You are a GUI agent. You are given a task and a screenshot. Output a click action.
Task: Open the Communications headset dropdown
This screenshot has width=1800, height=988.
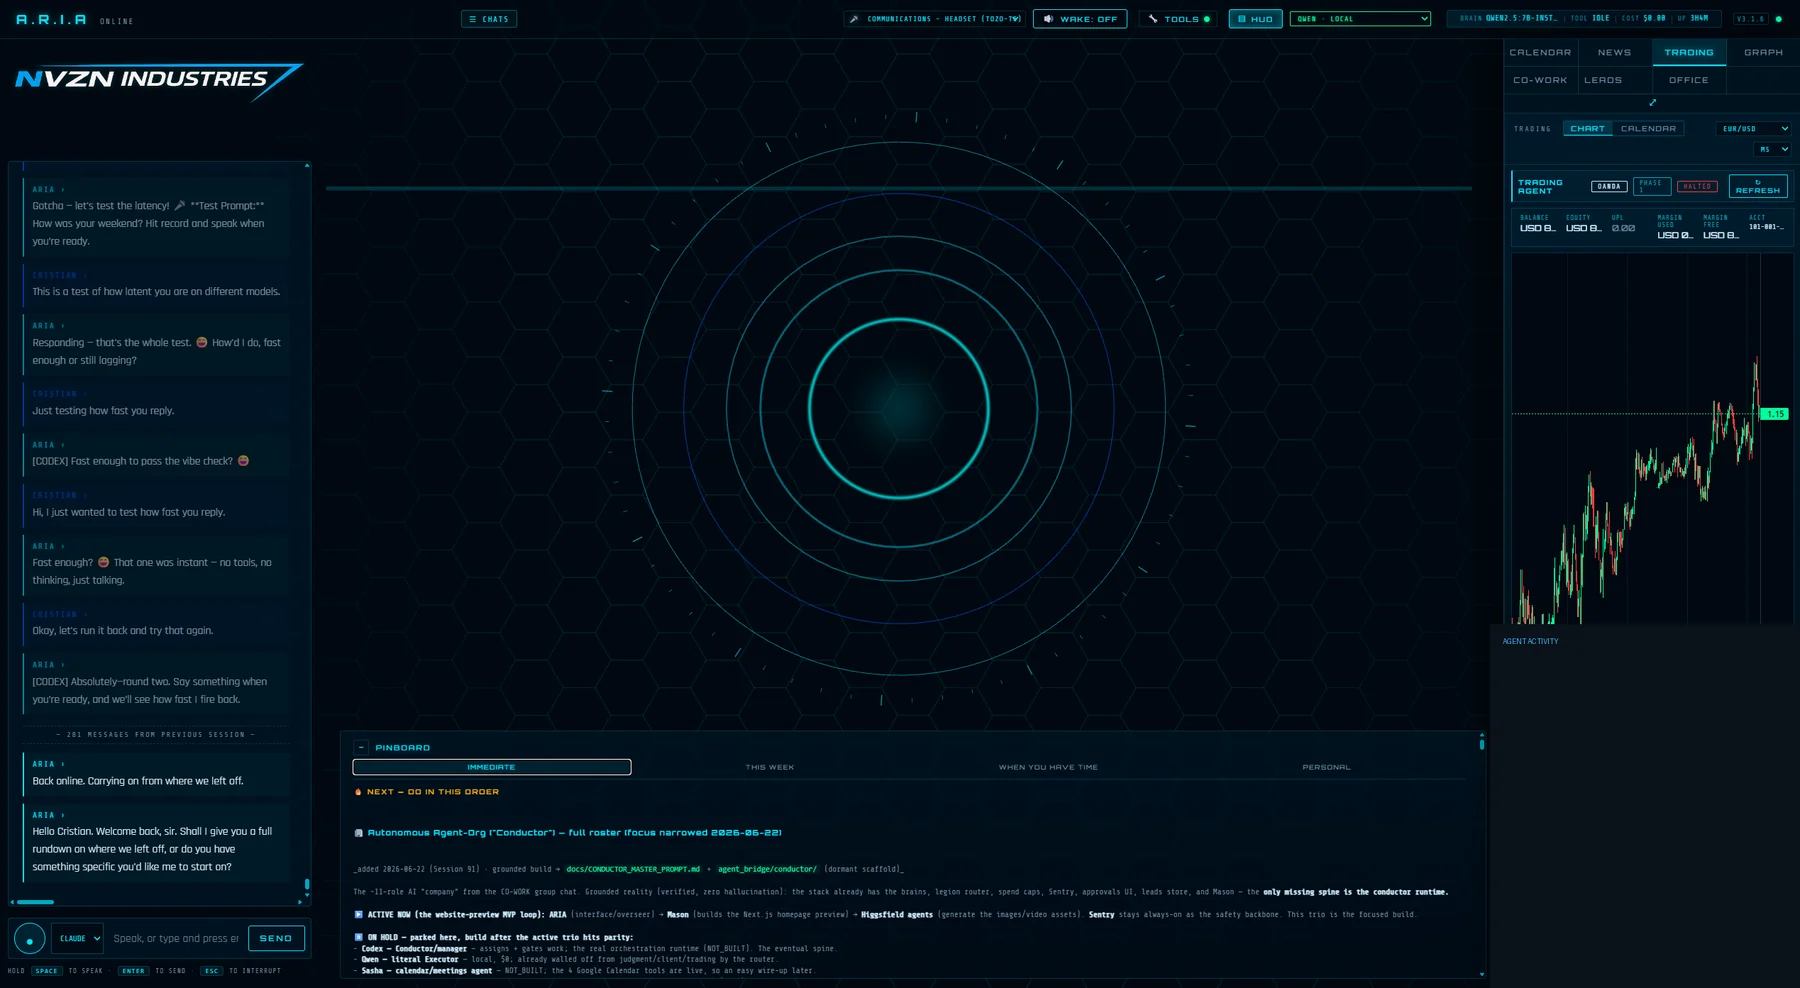pyautogui.click(x=935, y=19)
